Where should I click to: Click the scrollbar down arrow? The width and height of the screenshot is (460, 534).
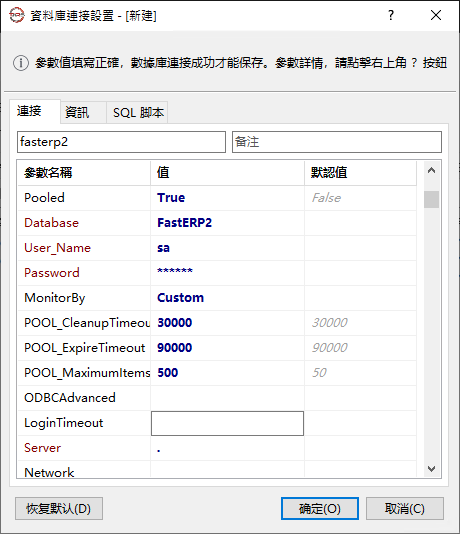point(431,469)
